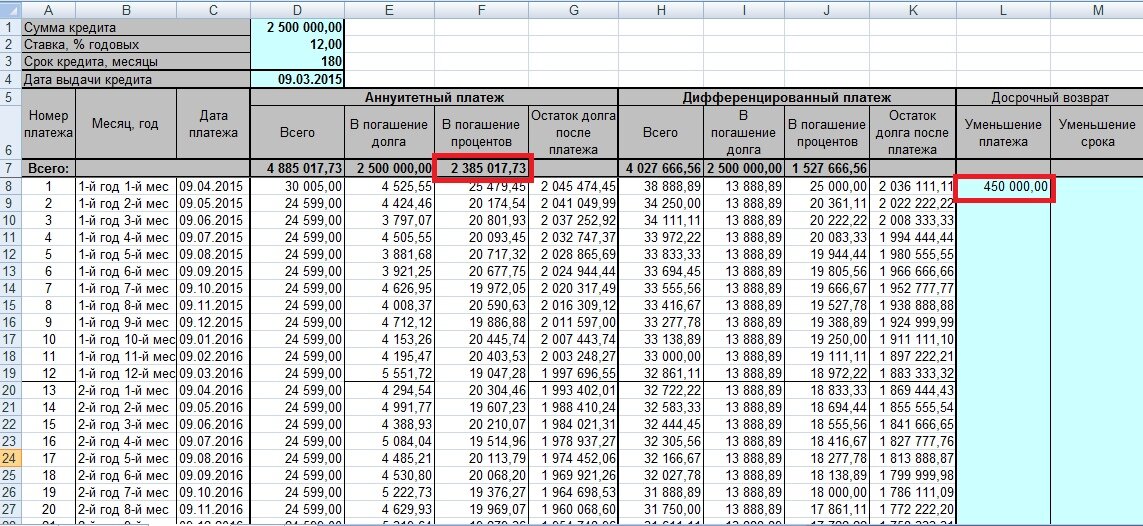The height and width of the screenshot is (526, 1143).
Task: Click the 'Аннуитетный платеж' header cell
Action: (434, 97)
